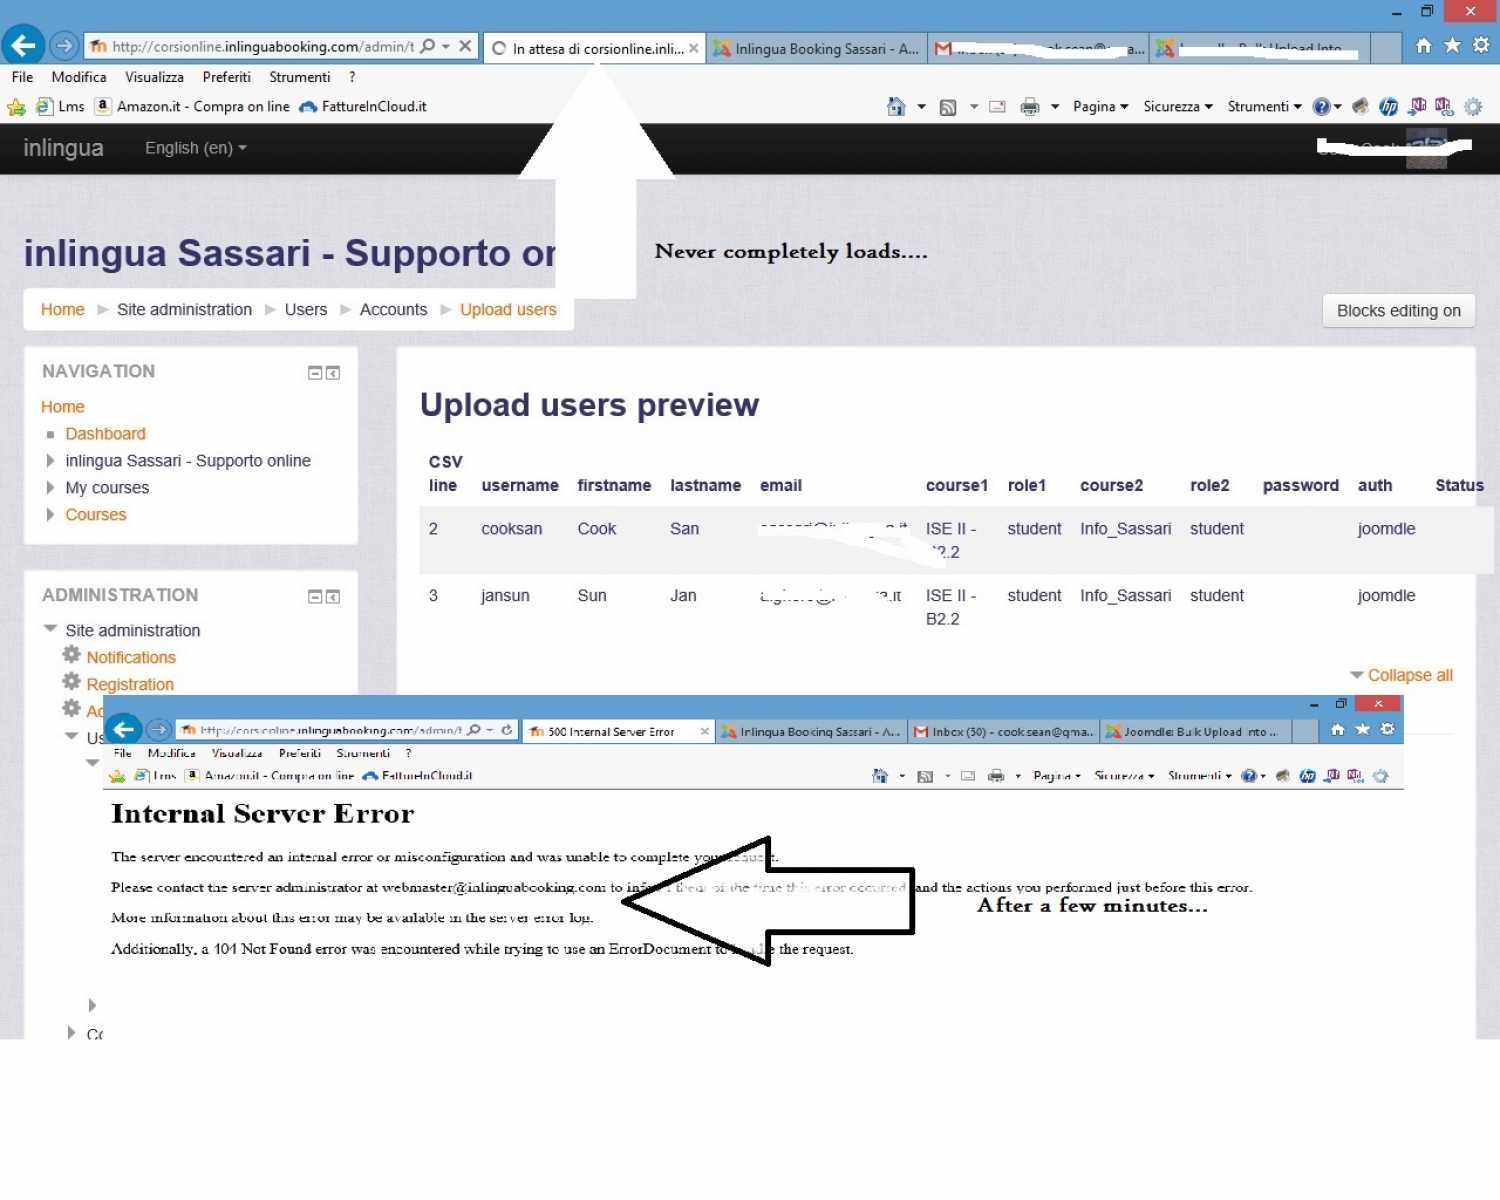Open the Preferiti menu

(x=226, y=77)
